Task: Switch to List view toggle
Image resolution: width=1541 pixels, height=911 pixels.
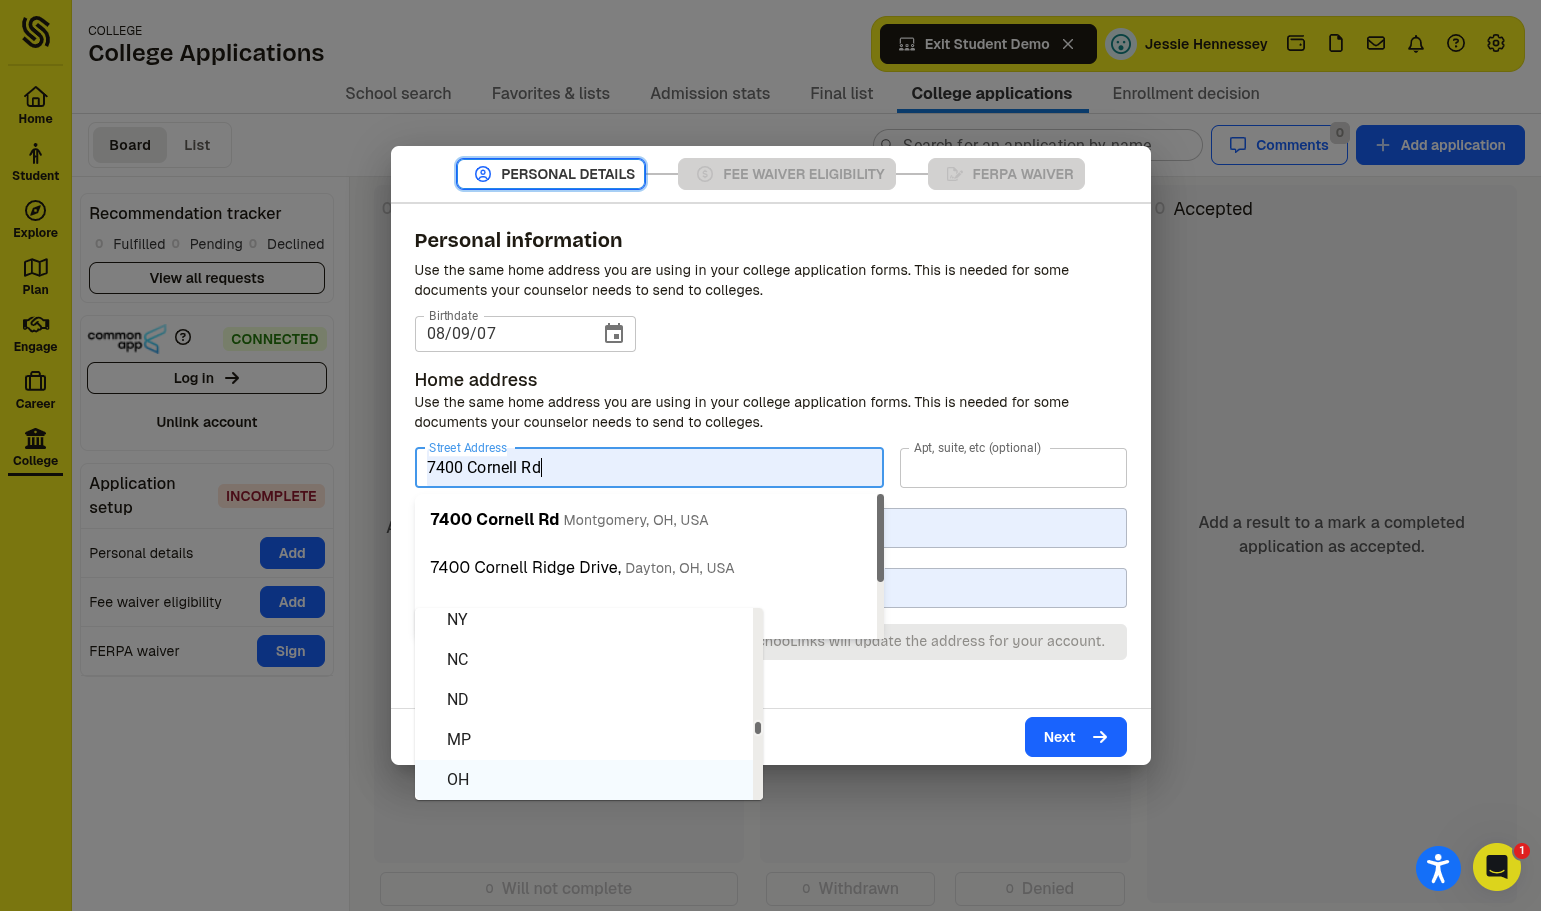Action: click(x=197, y=145)
